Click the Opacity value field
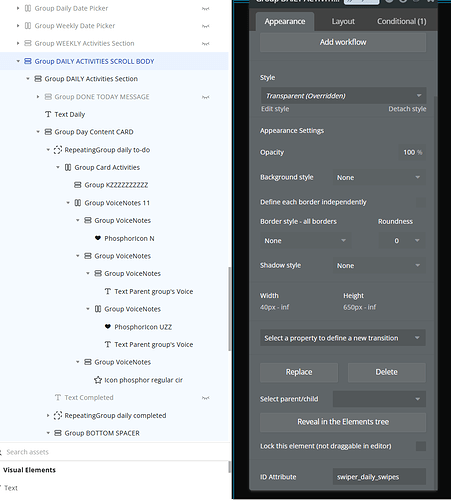This screenshot has height=500, width=451. tap(412, 152)
